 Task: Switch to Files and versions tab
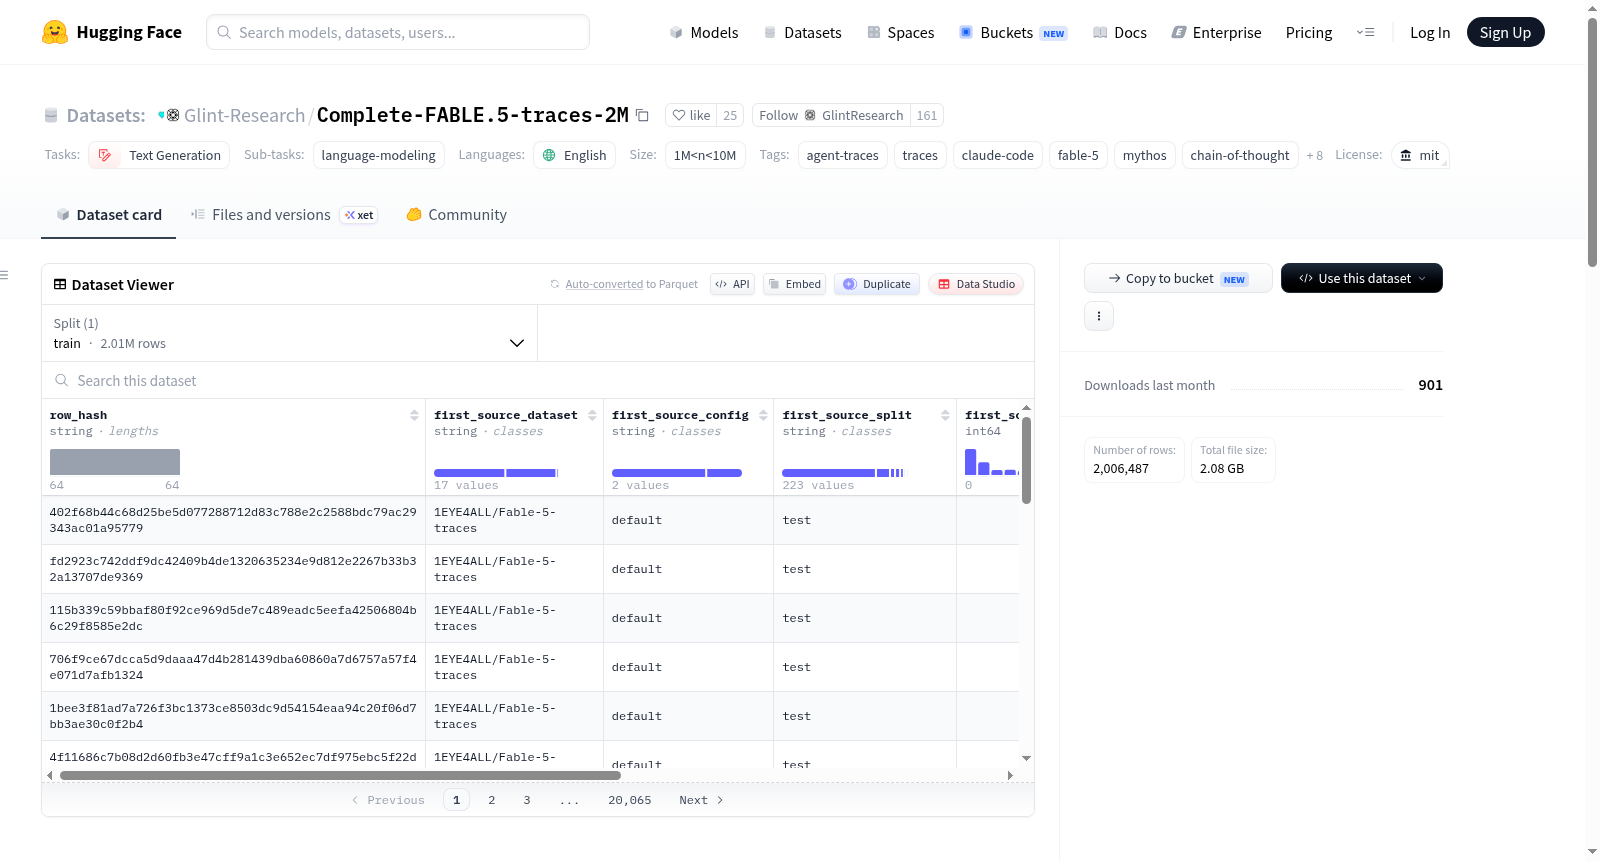point(284,214)
